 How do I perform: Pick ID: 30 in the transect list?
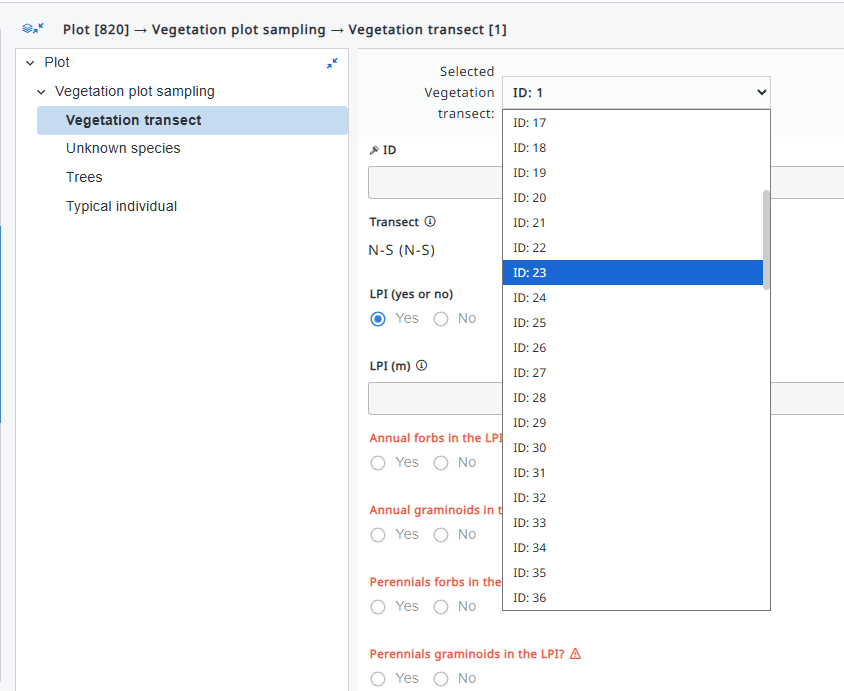632,448
